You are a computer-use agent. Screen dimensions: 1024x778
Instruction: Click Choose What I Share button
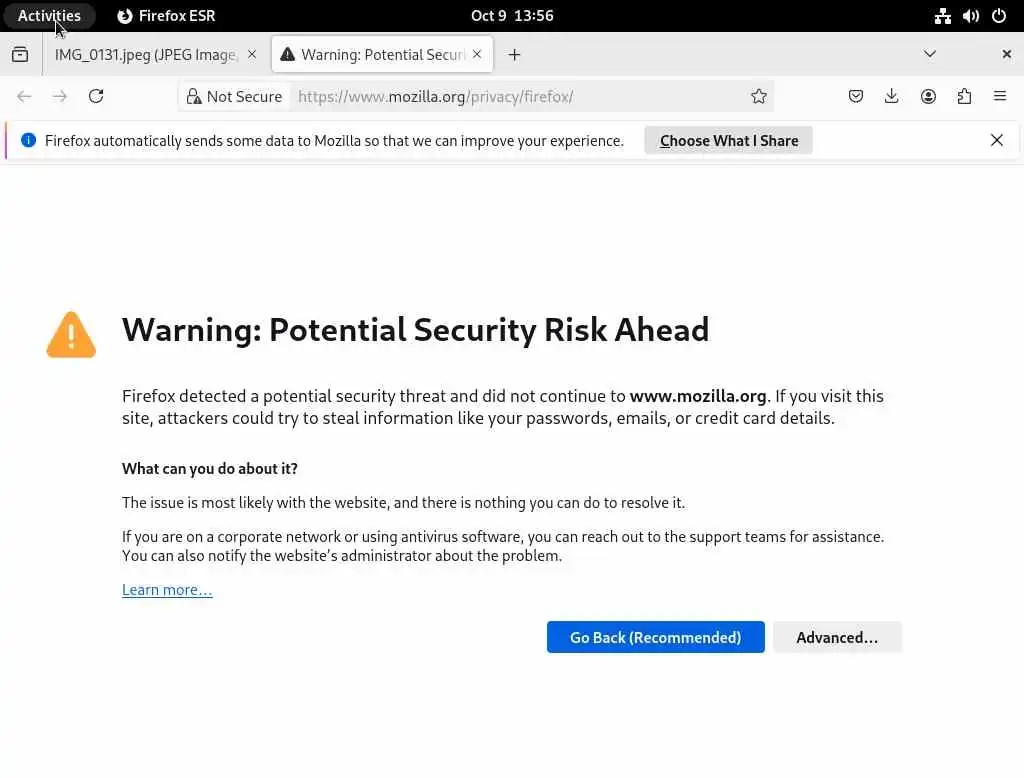point(728,140)
